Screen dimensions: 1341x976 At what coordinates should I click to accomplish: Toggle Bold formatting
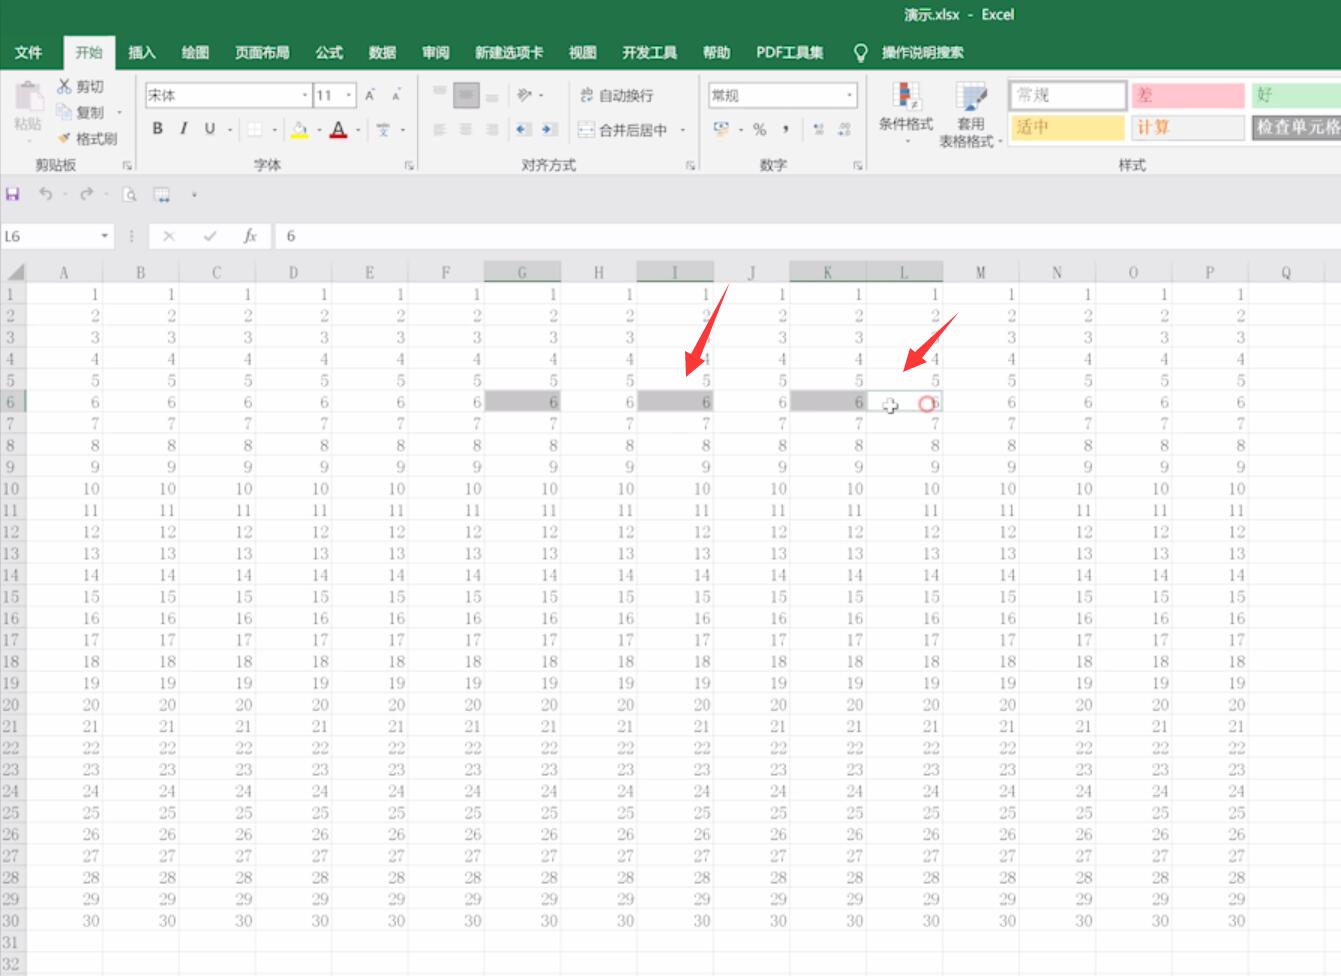point(157,129)
